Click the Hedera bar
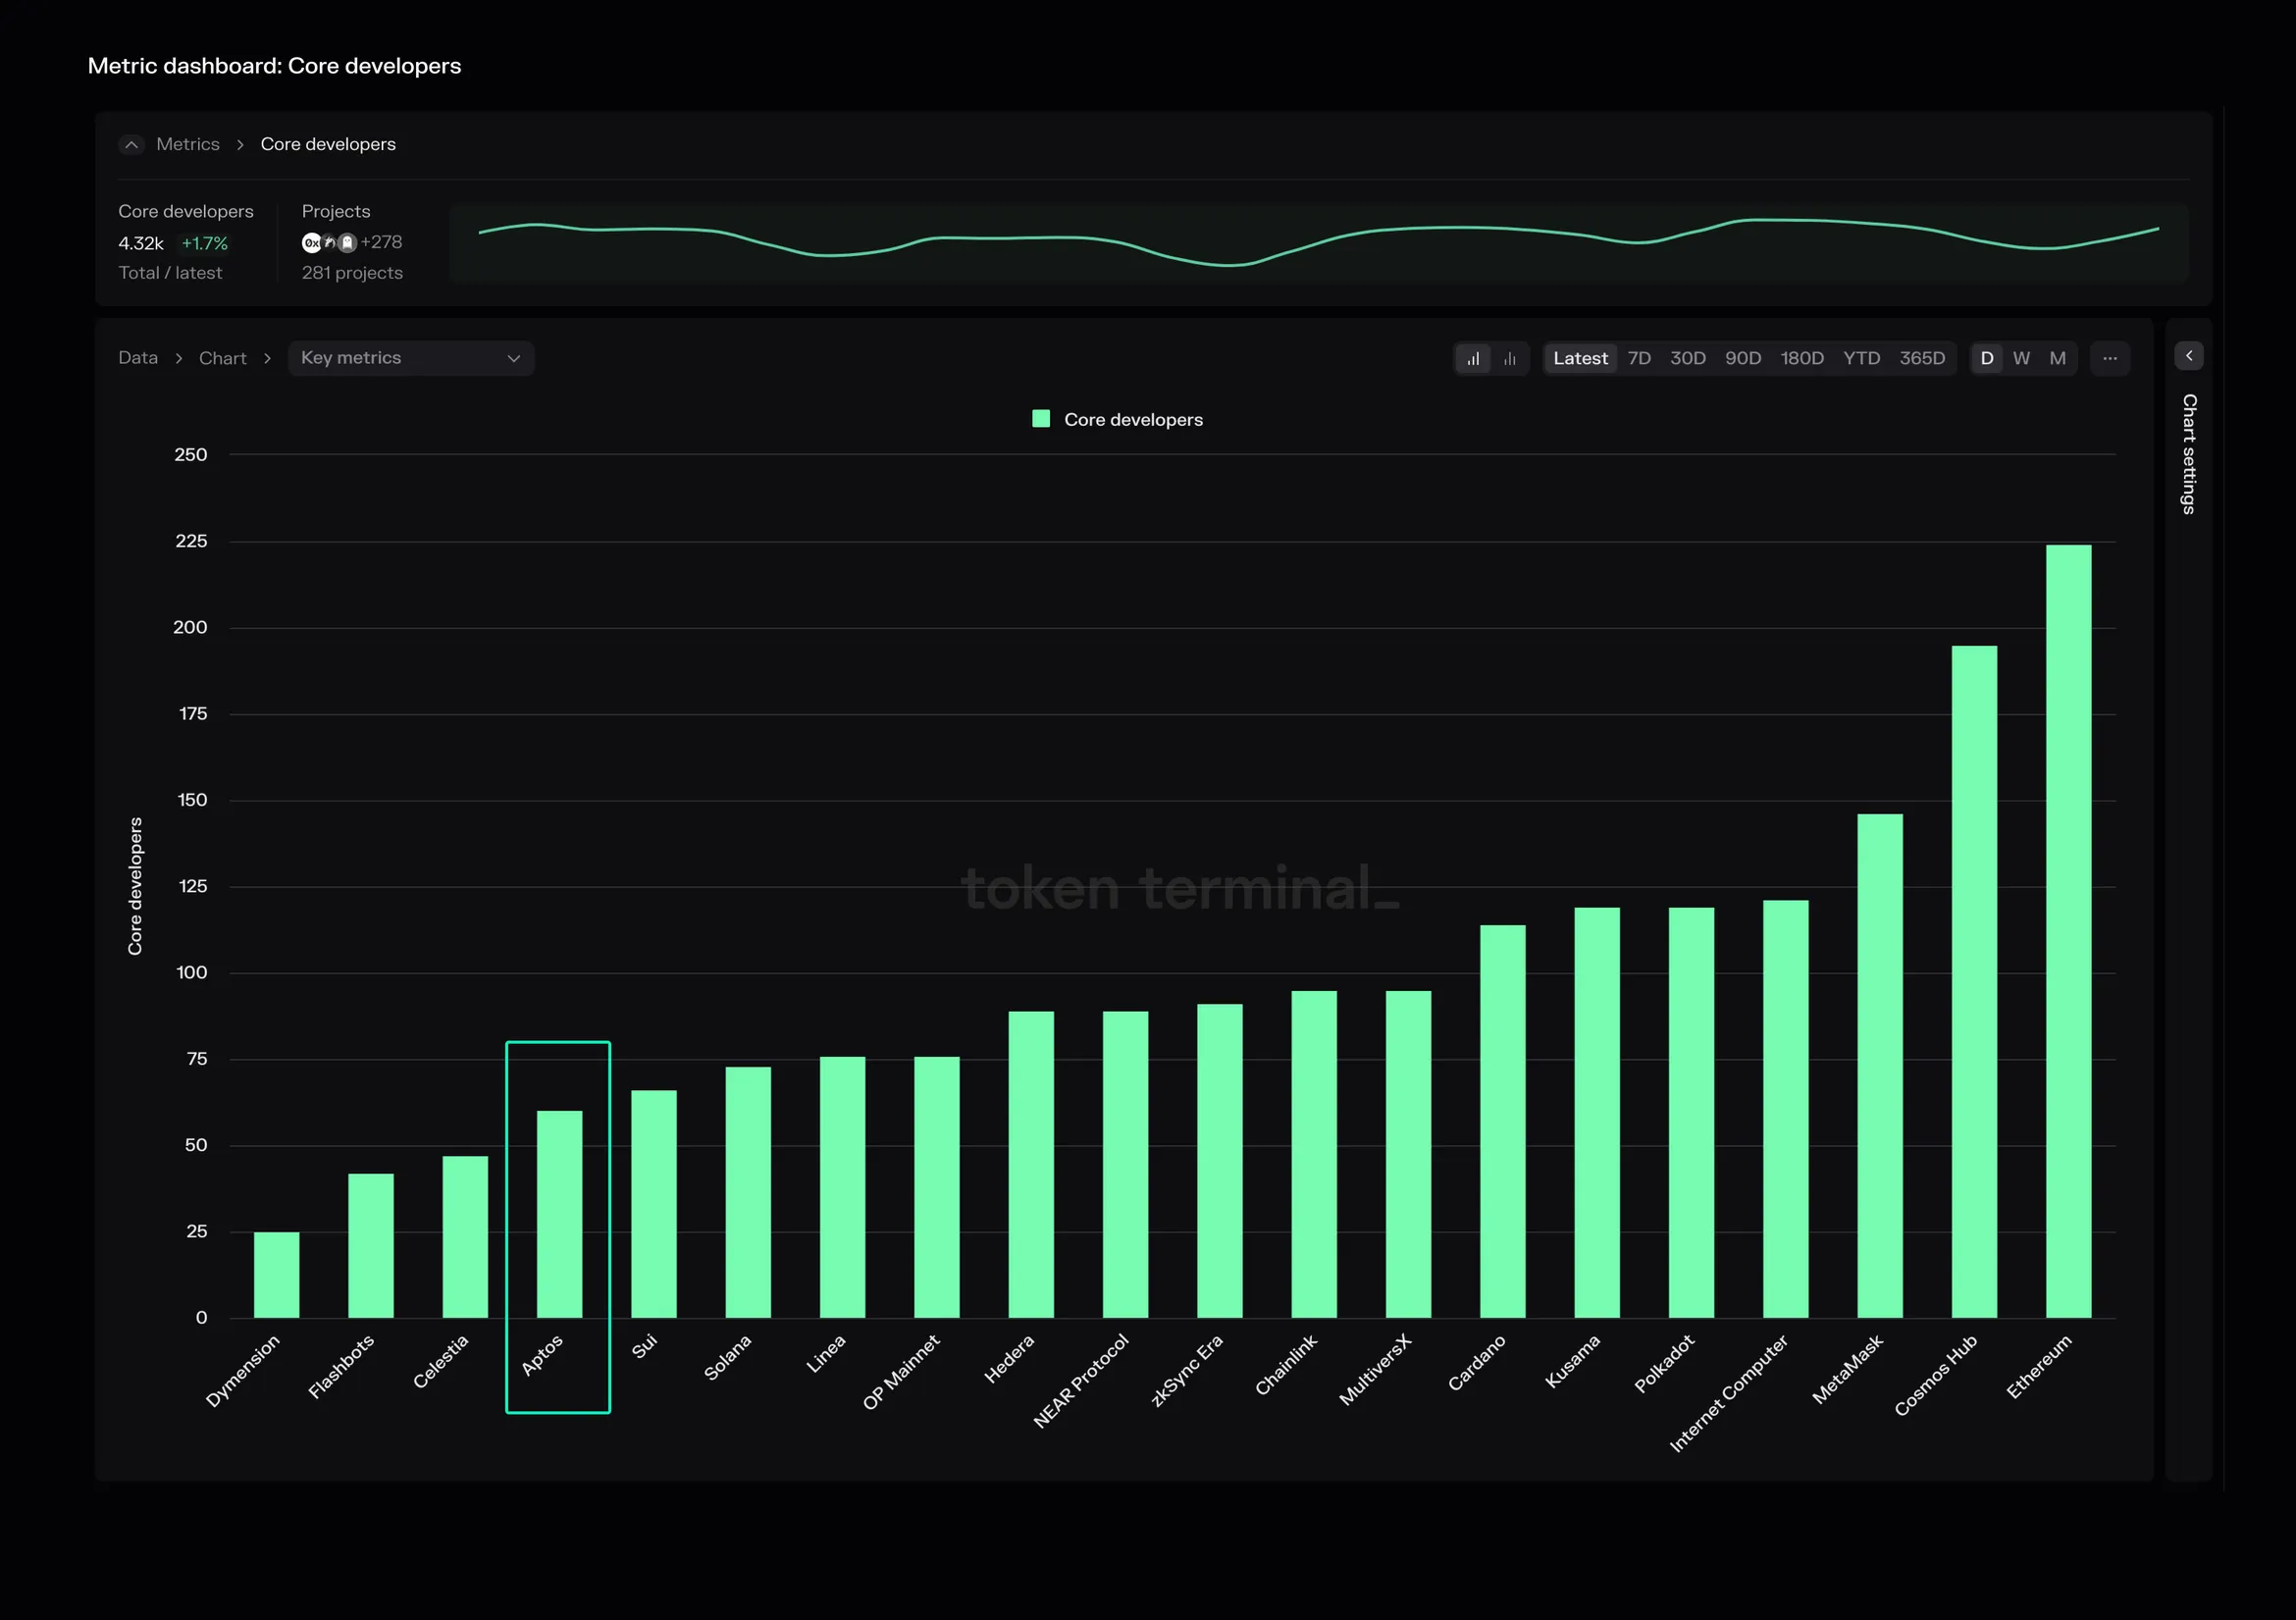The height and width of the screenshot is (1620, 2296). click(x=1031, y=1165)
